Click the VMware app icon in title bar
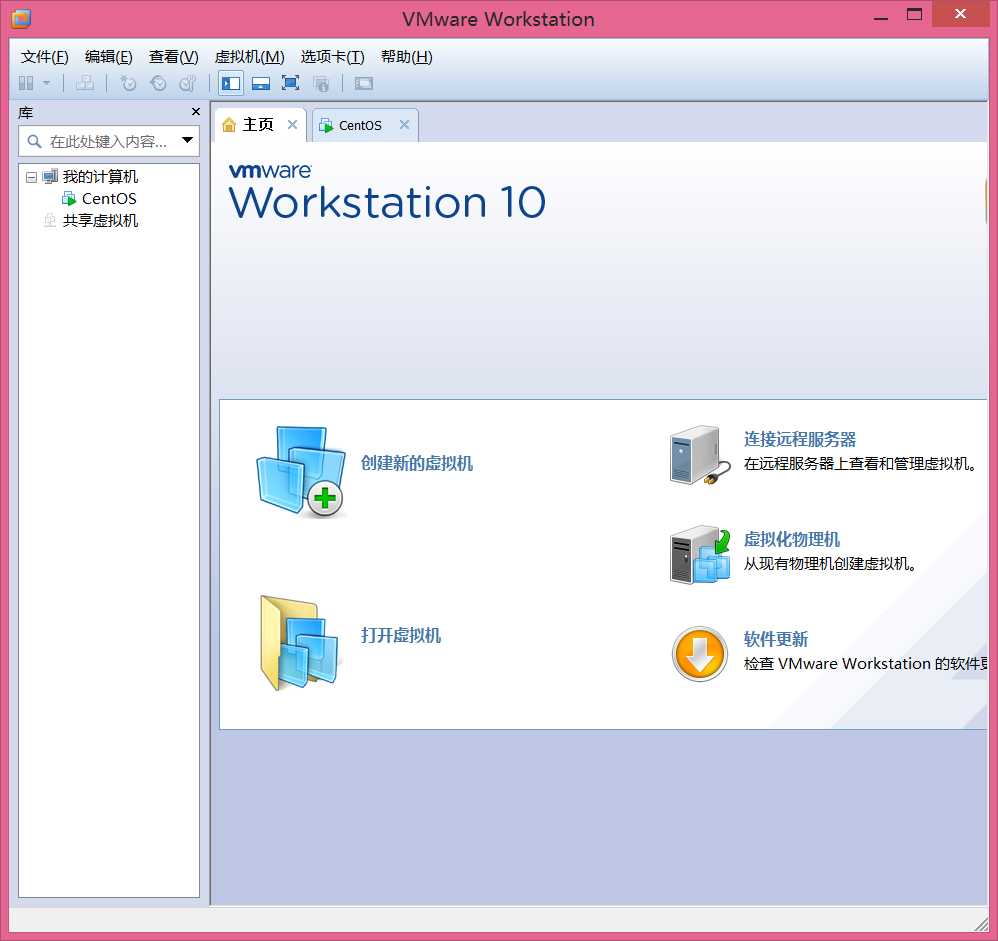998x941 pixels. [x=21, y=18]
